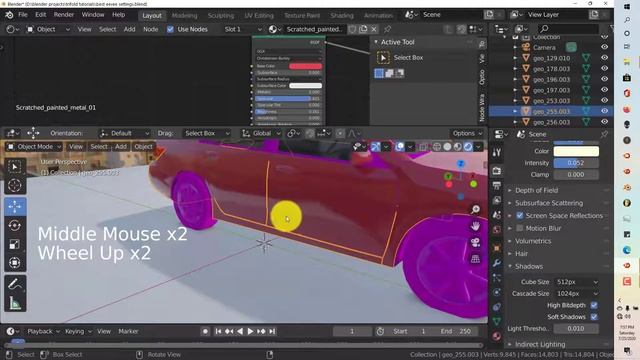Switch to the Shading workspace tab
The width and height of the screenshot is (640, 360).
342,16
